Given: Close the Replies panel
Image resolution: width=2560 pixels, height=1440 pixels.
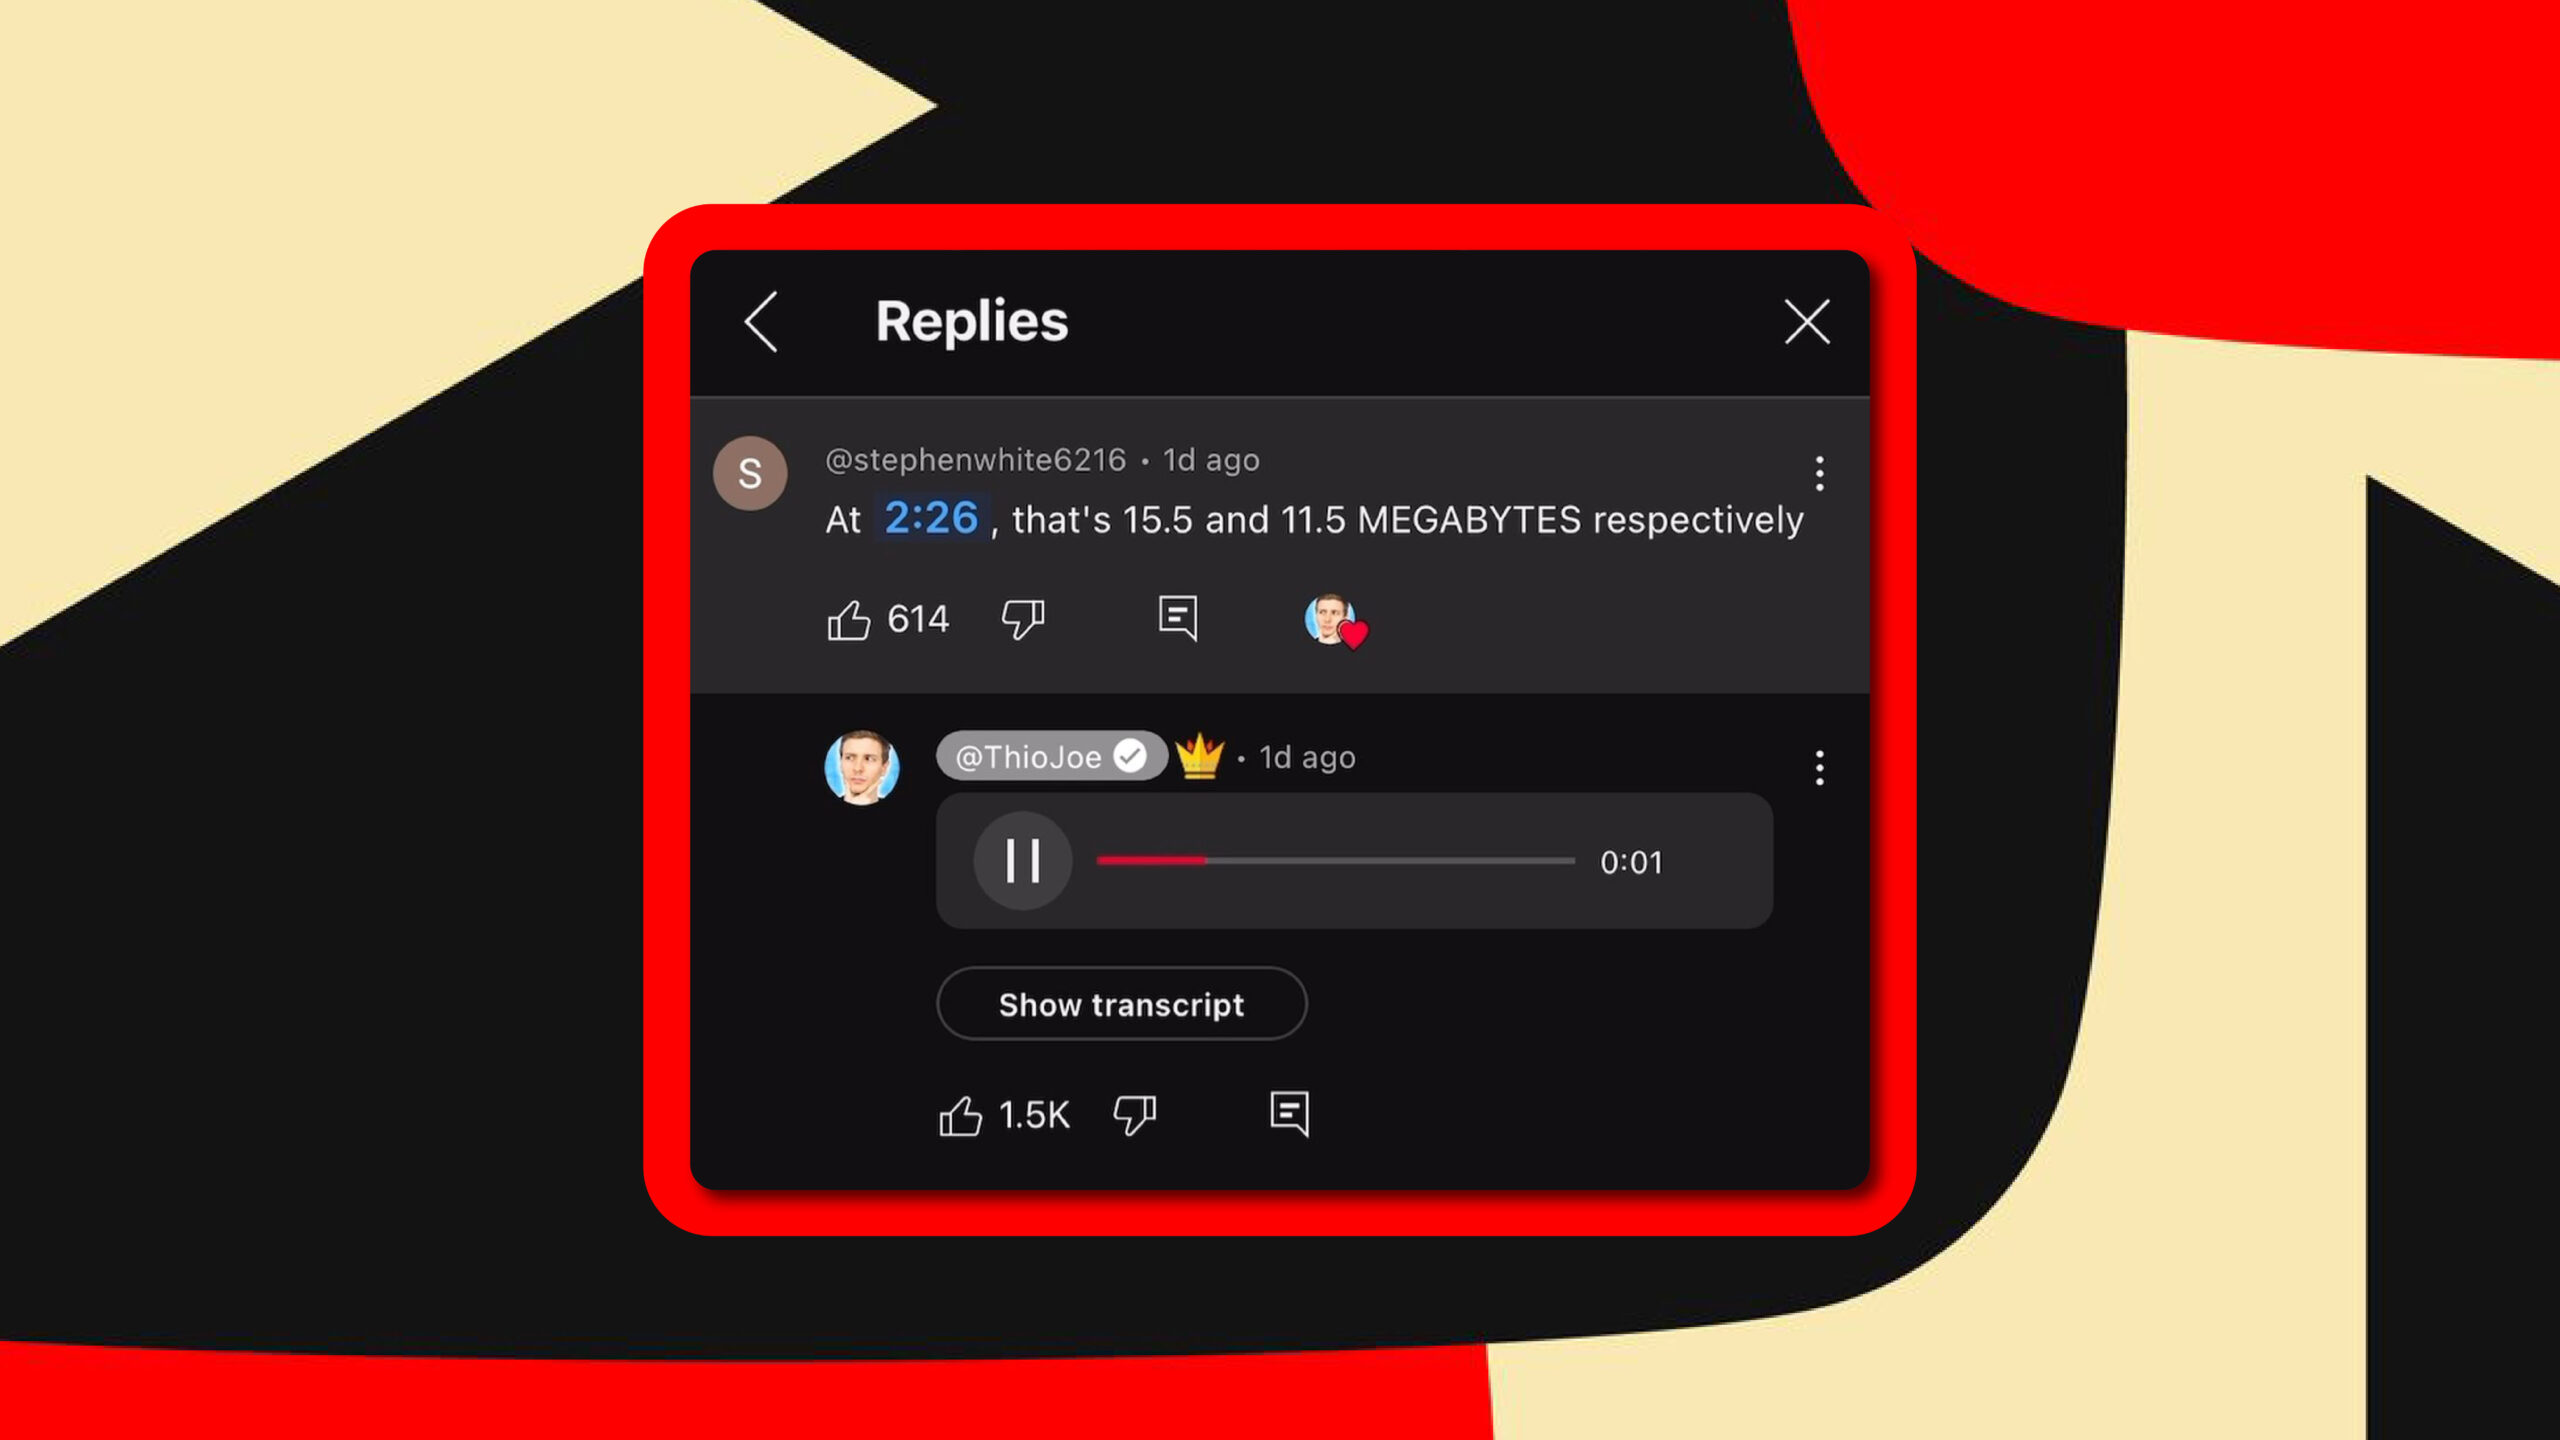Looking at the screenshot, I should (1807, 322).
